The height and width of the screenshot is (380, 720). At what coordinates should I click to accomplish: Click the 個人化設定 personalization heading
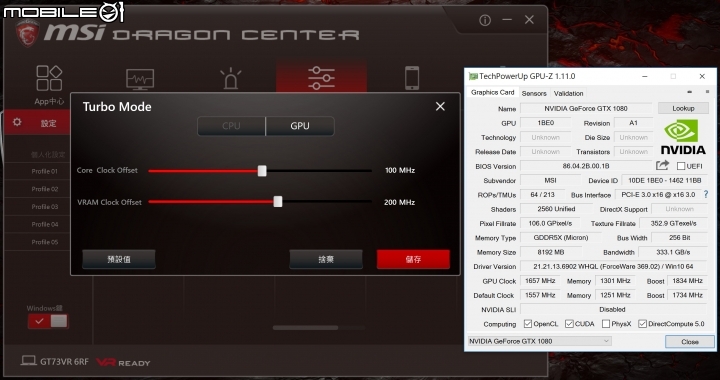tap(48, 155)
